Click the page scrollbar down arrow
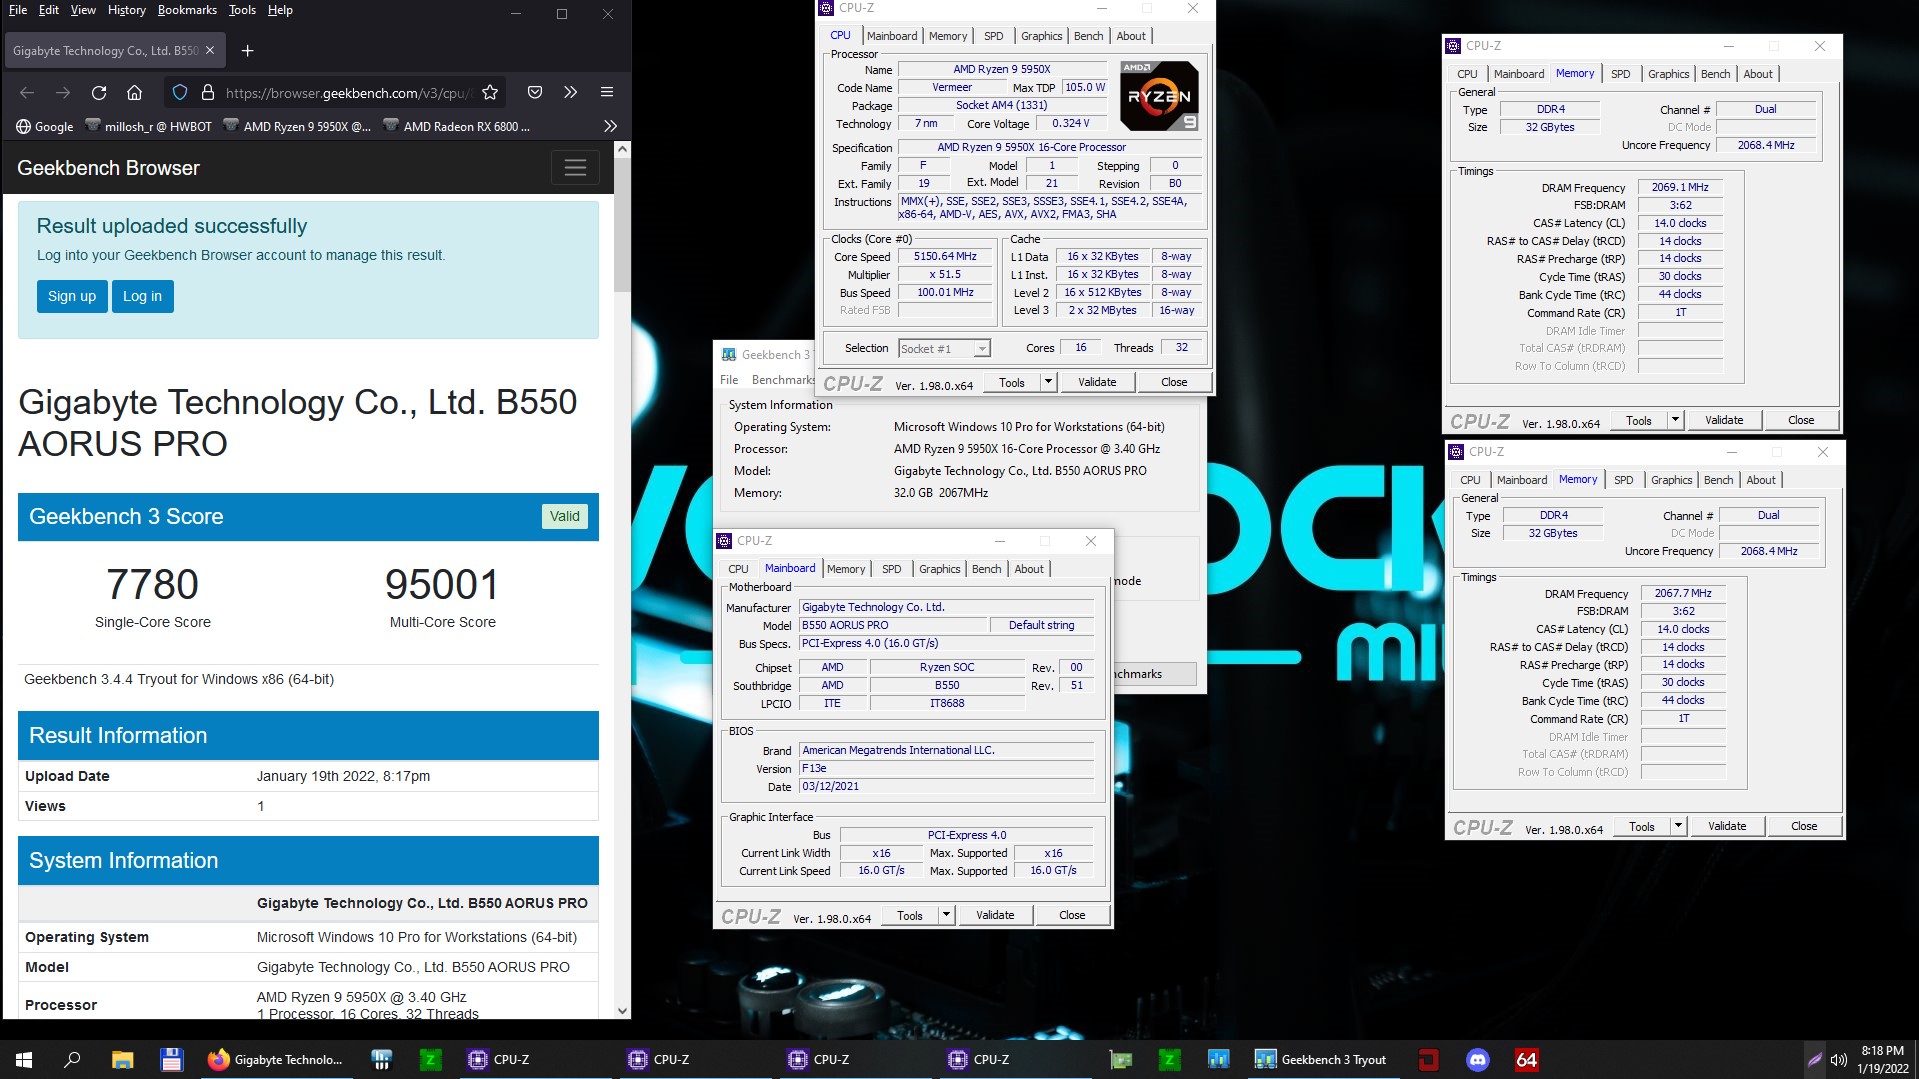Image resolution: width=1919 pixels, height=1079 pixels. point(622,1011)
